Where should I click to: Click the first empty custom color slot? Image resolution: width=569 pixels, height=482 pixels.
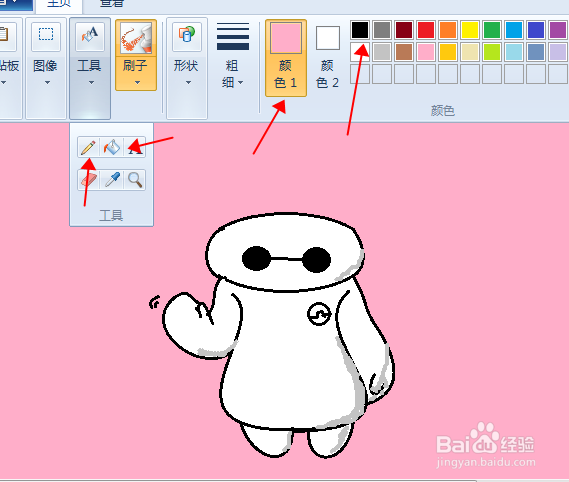tap(360, 74)
